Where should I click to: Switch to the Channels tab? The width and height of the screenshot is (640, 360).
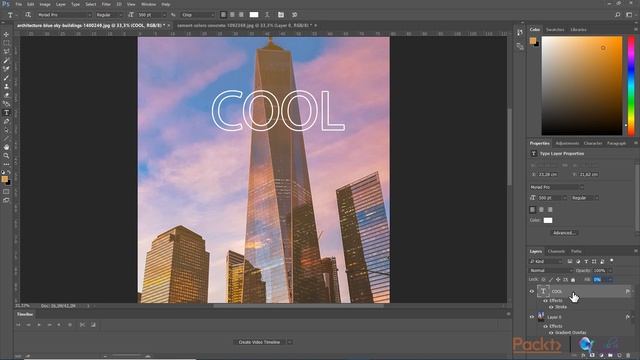(x=556, y=251)
